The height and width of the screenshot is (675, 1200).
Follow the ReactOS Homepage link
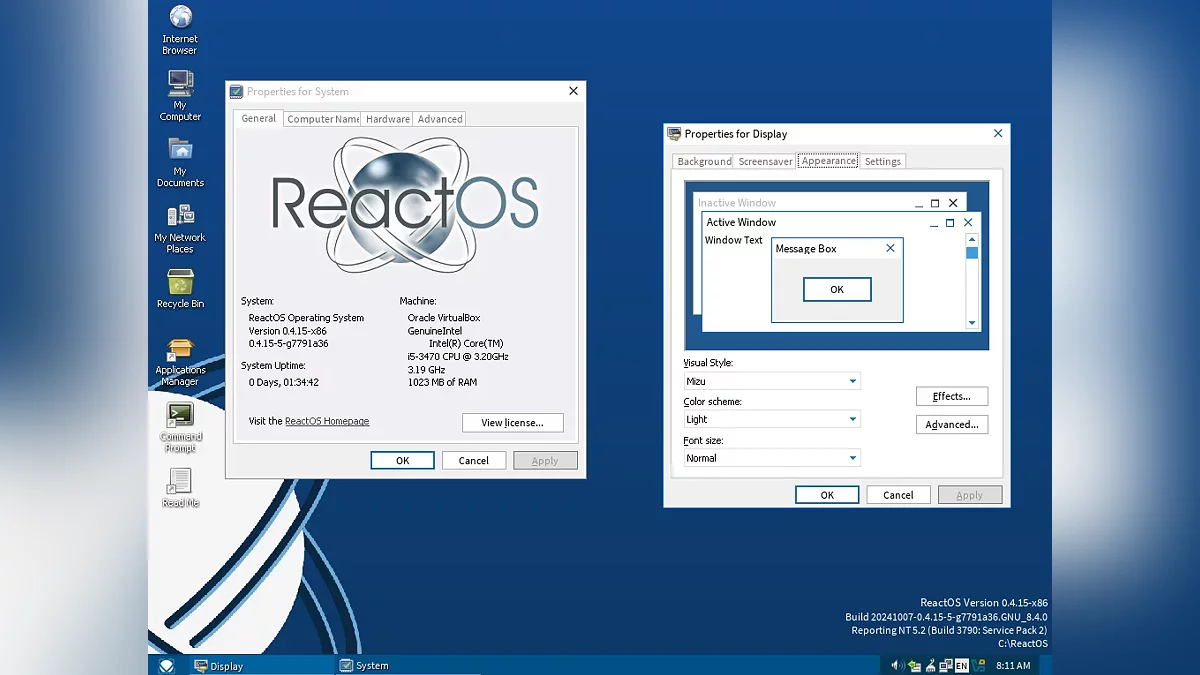tap(327, 422)
